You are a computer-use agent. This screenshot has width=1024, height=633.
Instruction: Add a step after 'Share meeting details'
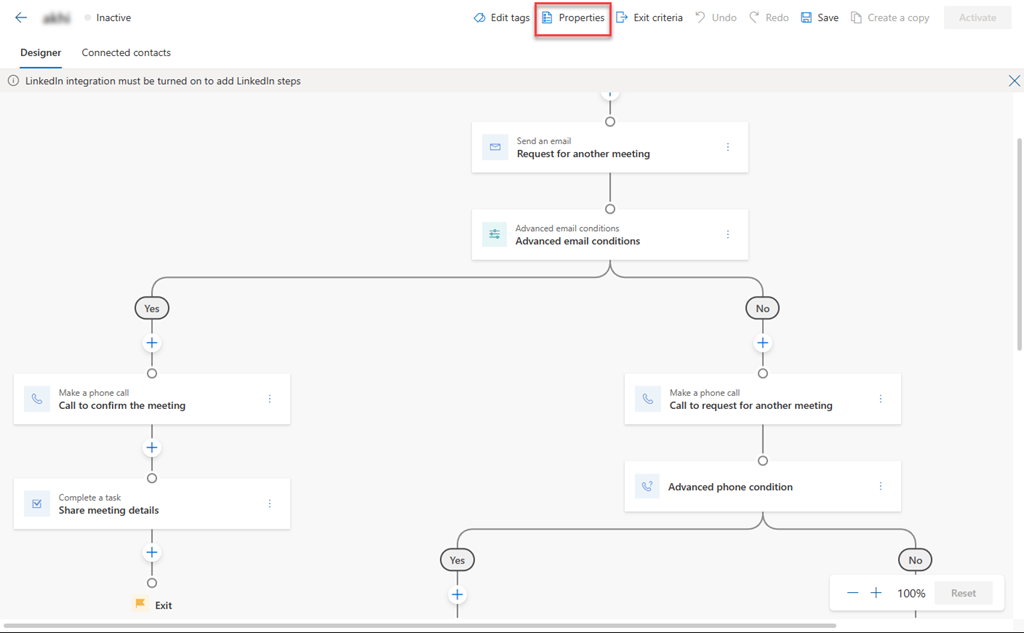(x=151, y=551)
